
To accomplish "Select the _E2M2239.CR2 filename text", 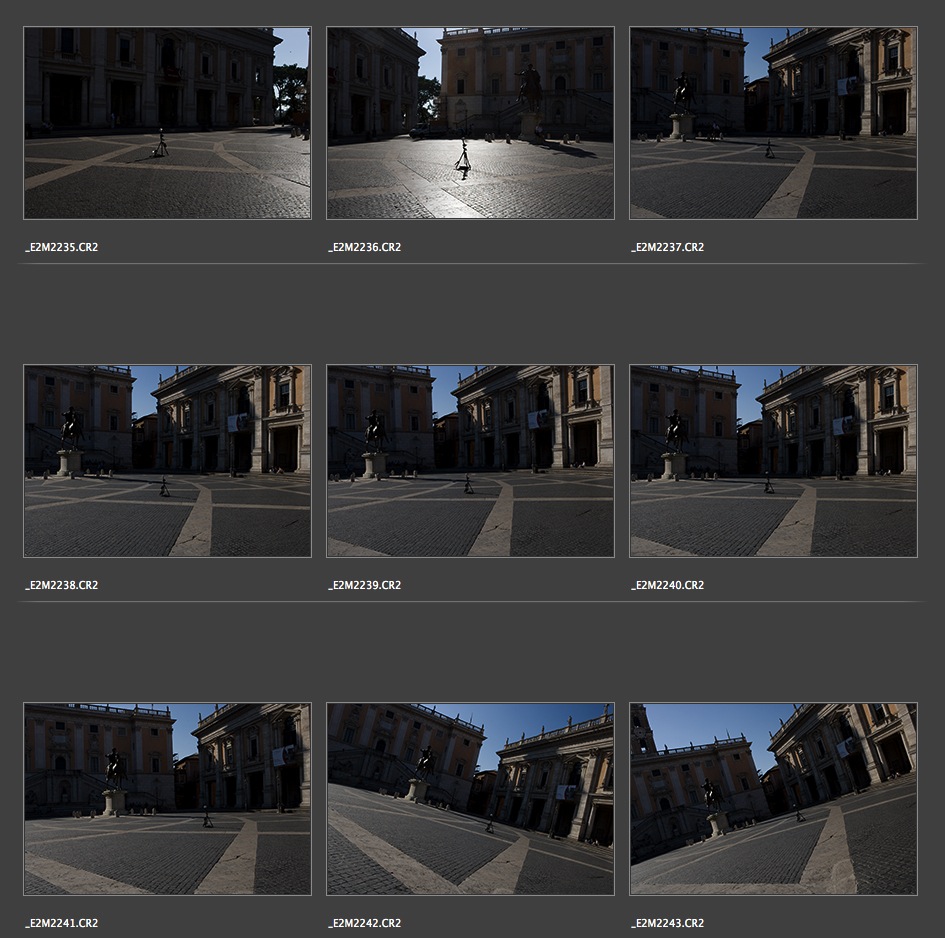I will [x=365, y=585].
